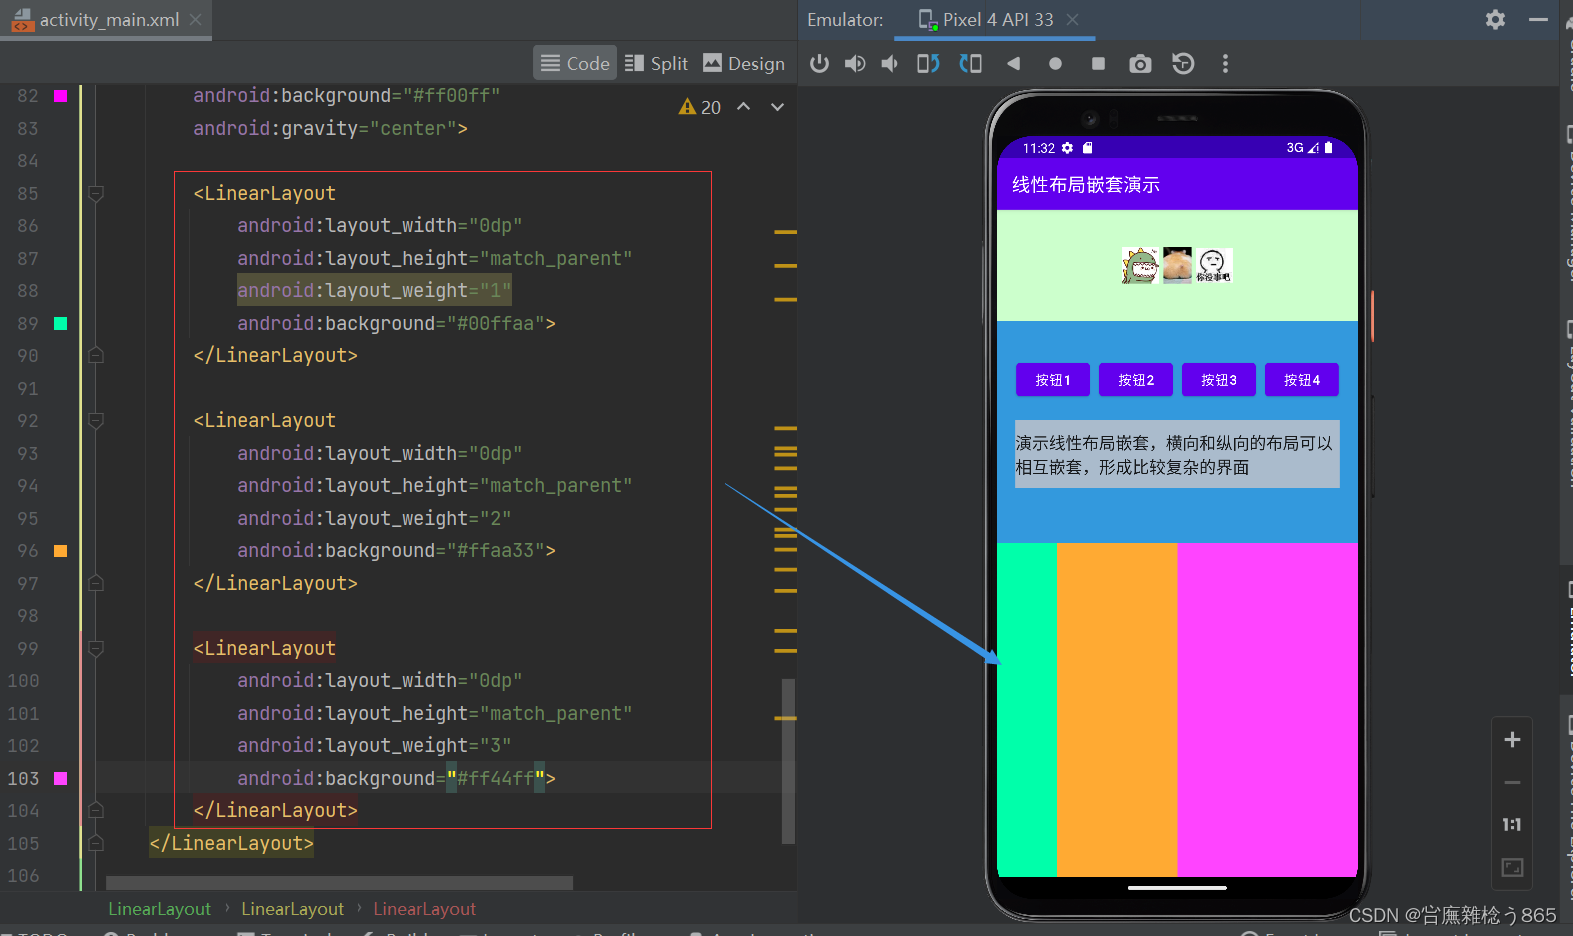Switch editor to Design view
This screenshot has height=936, width=1573.
coord(744,63)
